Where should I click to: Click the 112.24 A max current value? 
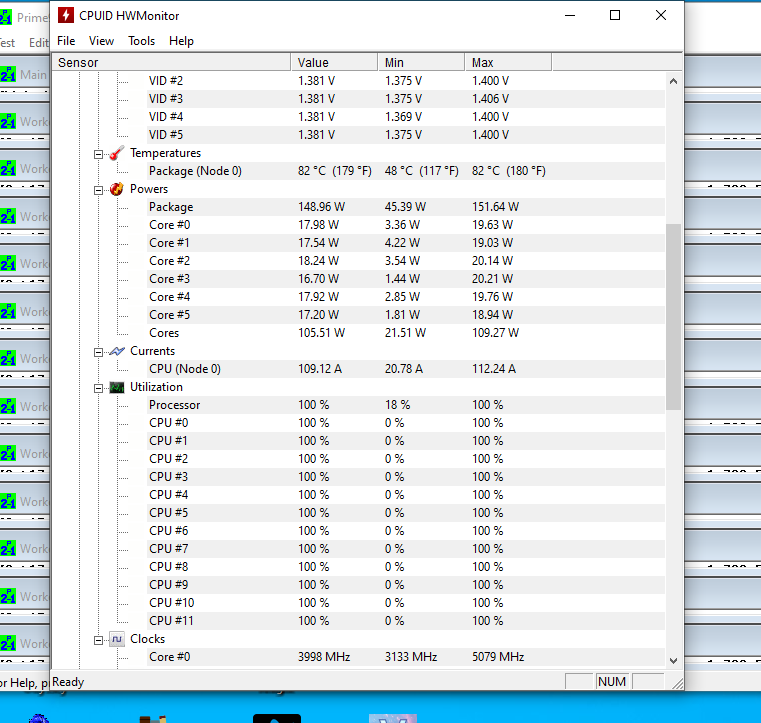click(x=494, y=369)
